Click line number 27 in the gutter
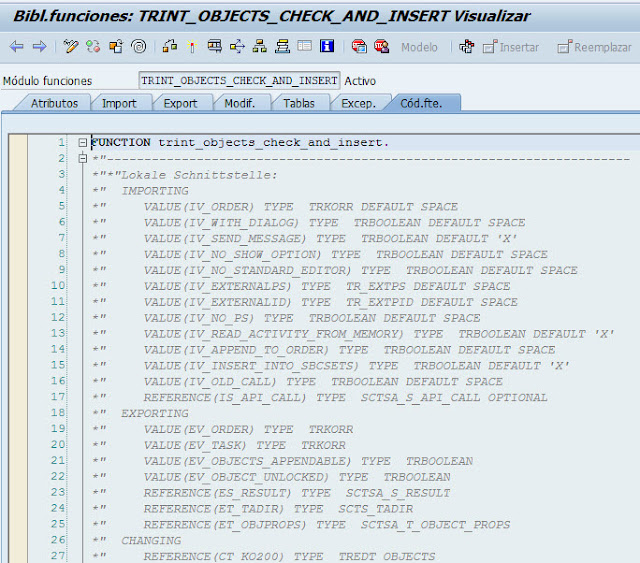The width and height of the screenshot is (640, 563). 58,556
